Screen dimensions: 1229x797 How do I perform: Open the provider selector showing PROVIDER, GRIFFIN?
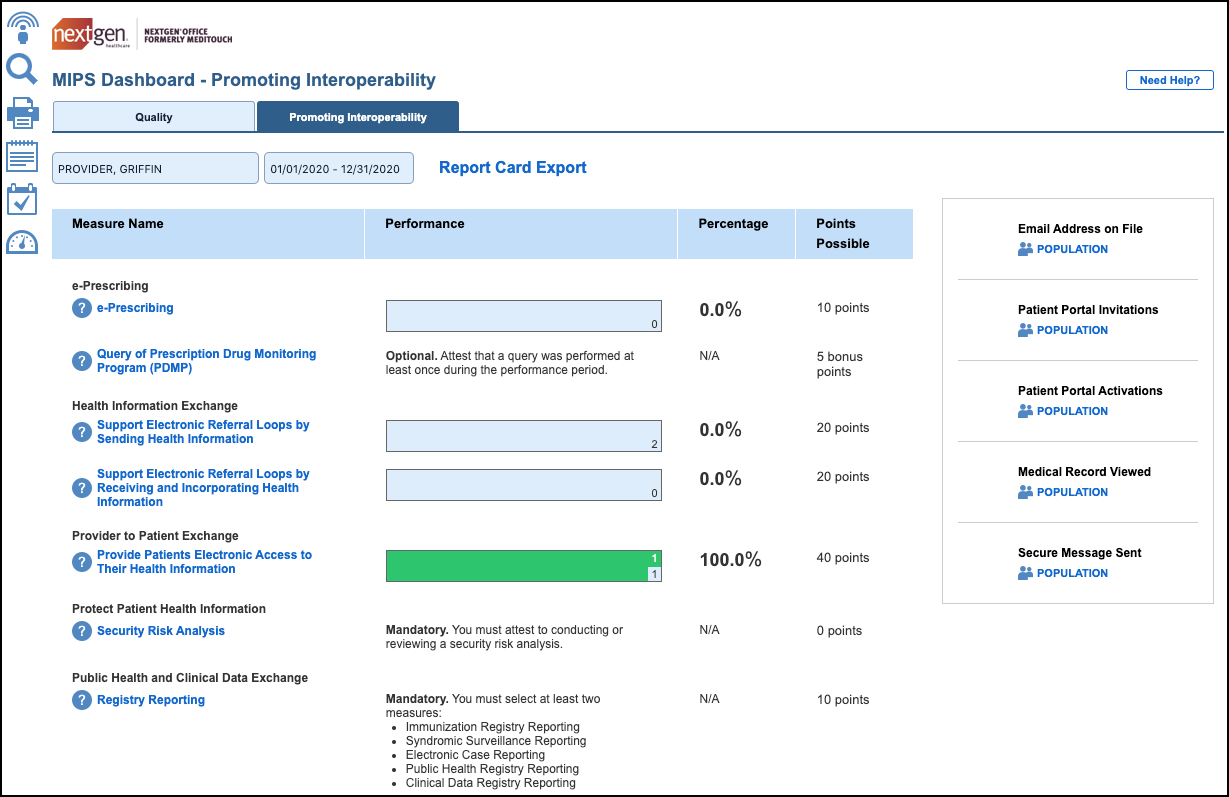[154, 167]
